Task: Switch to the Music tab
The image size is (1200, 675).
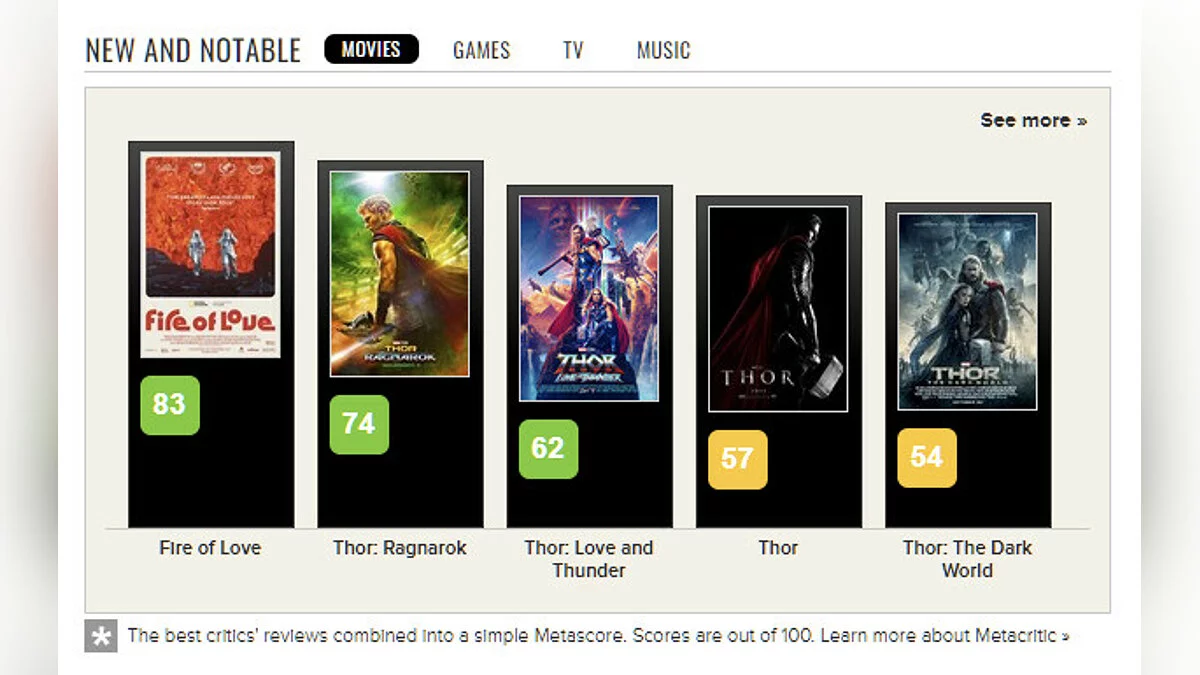Action: tap(663, 50)
